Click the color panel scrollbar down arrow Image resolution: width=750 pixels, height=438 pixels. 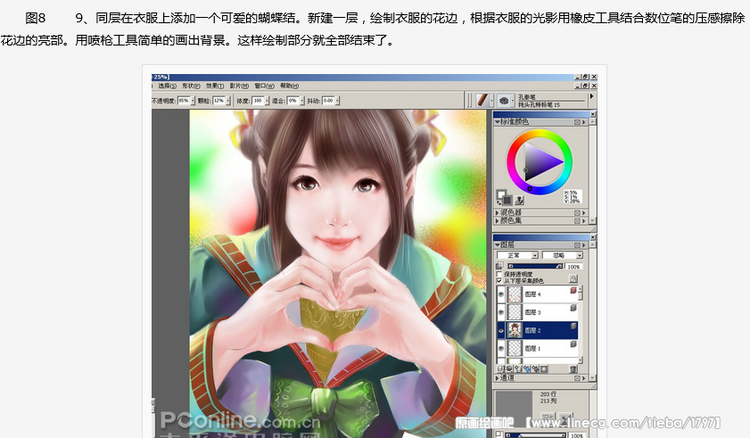pos(593,221)
